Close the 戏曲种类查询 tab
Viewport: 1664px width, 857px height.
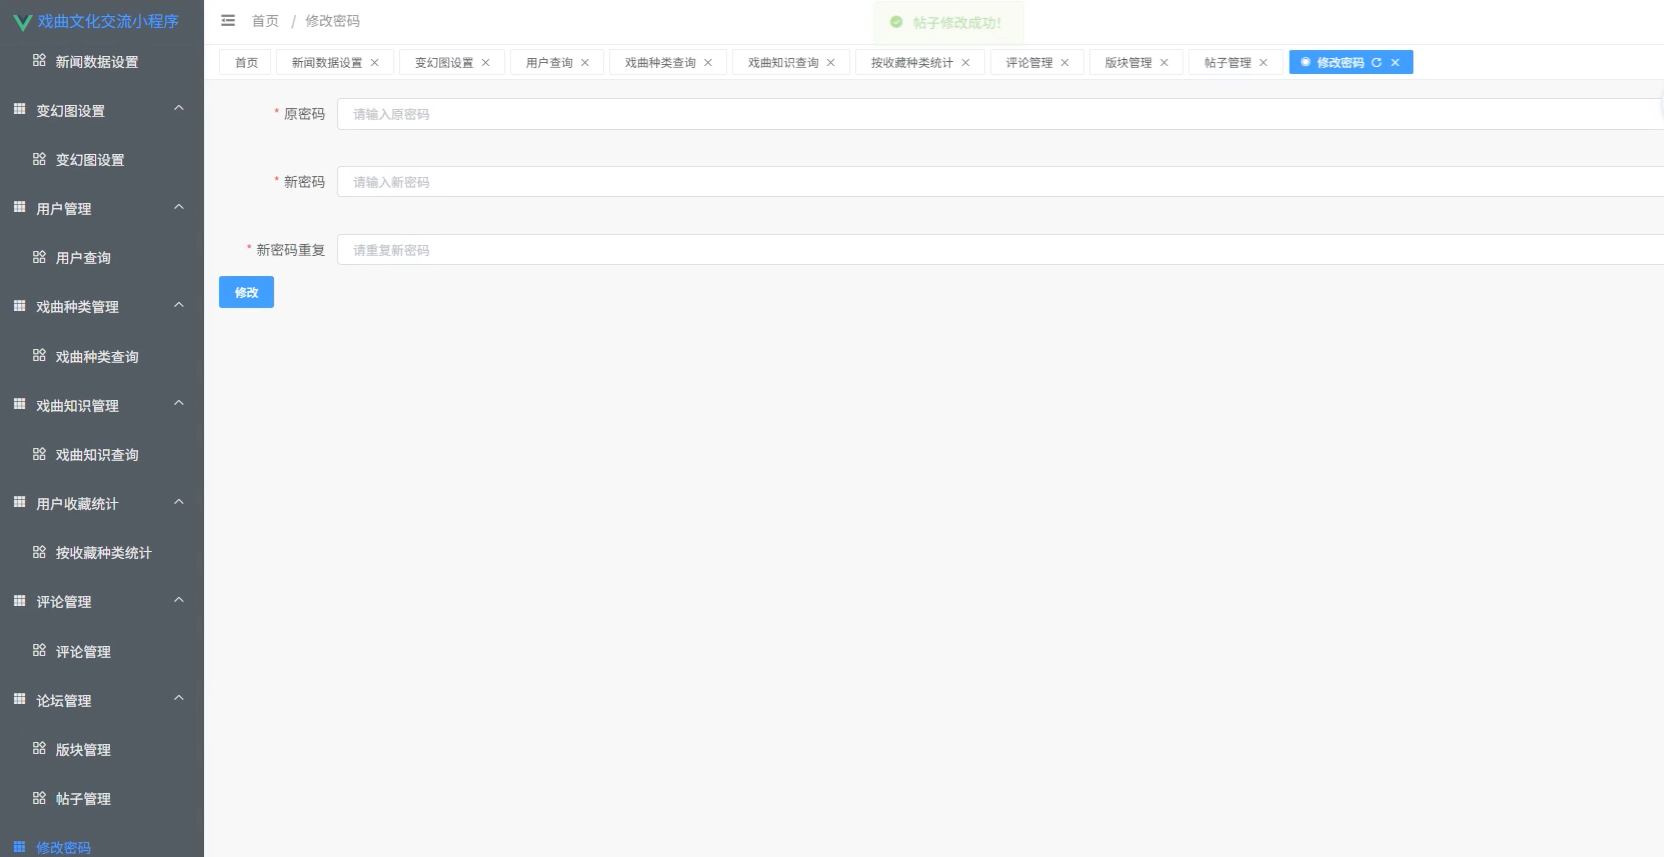click(x=708, y=62)
